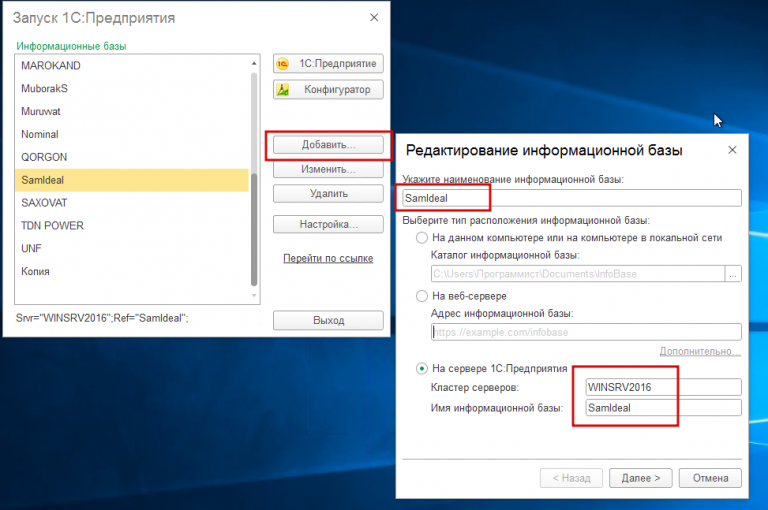Select Nominal in the infobase list
The width and height of the screenshot is (768, 510).
132,134
